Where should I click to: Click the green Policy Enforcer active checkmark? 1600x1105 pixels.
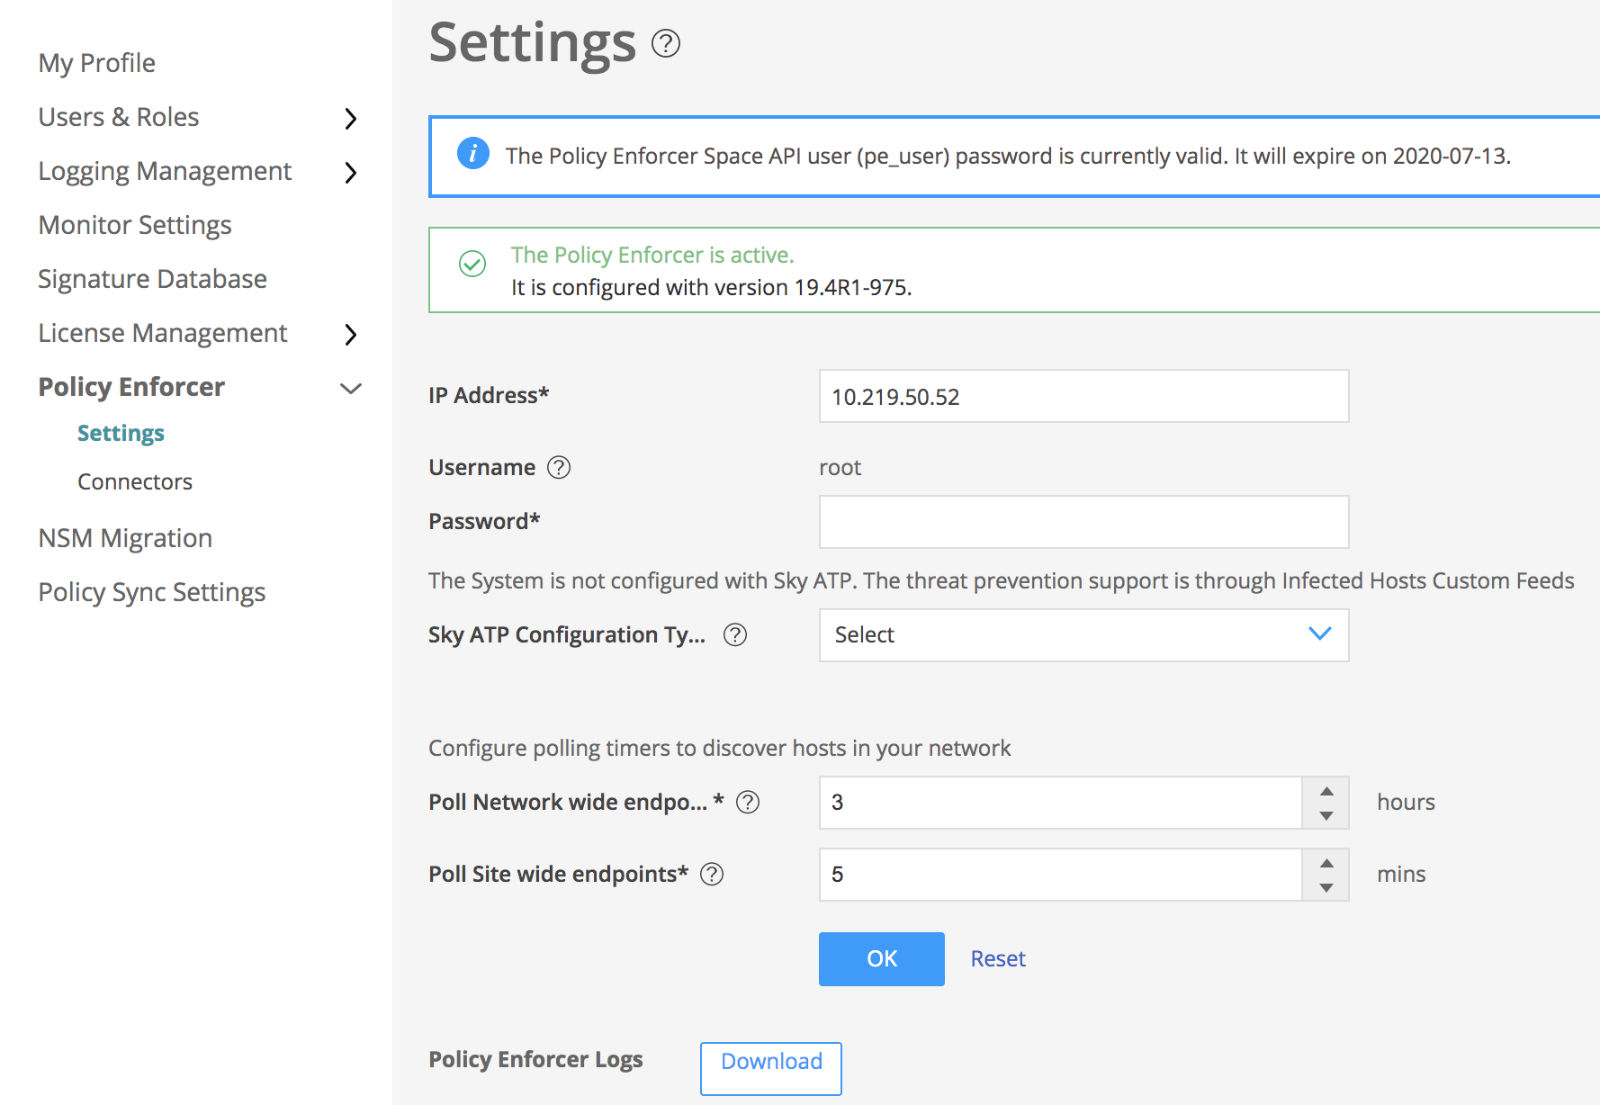pyautogui.click(x=471, y=264)
